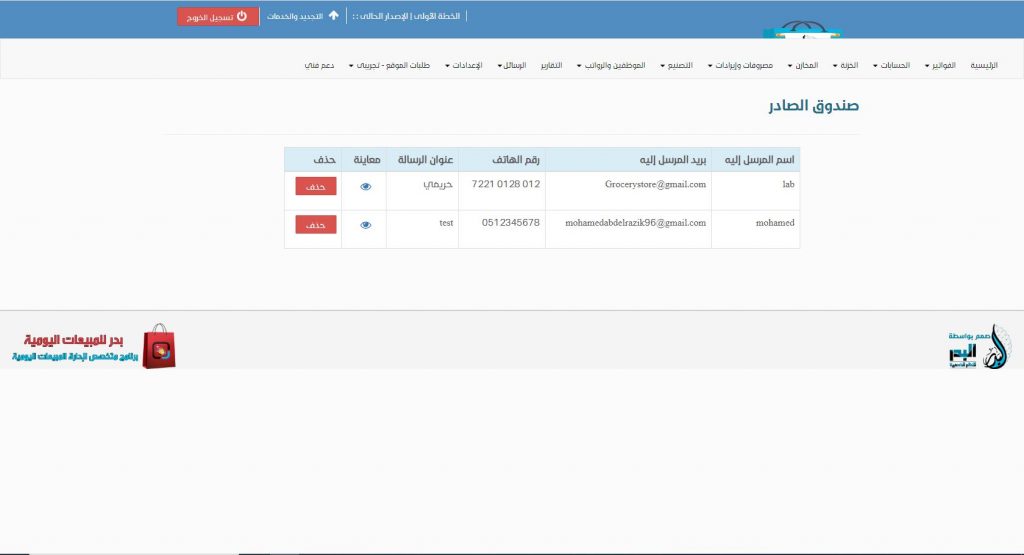Open the طلبات الموقع - تجريبى menu
The width and height of the screenshot is (1024, 555).
tap(389, 65)
